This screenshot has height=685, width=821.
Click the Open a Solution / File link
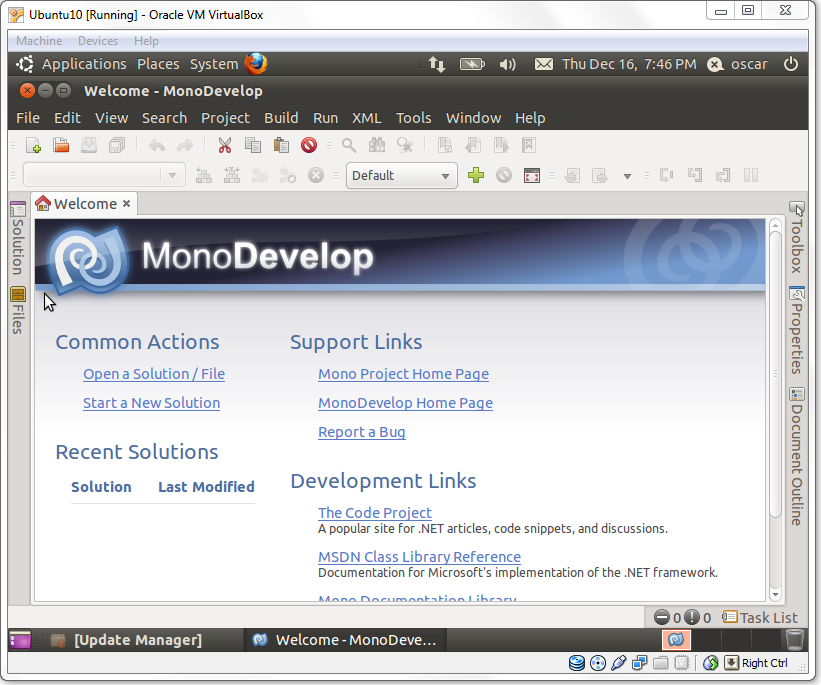point(153,374)
